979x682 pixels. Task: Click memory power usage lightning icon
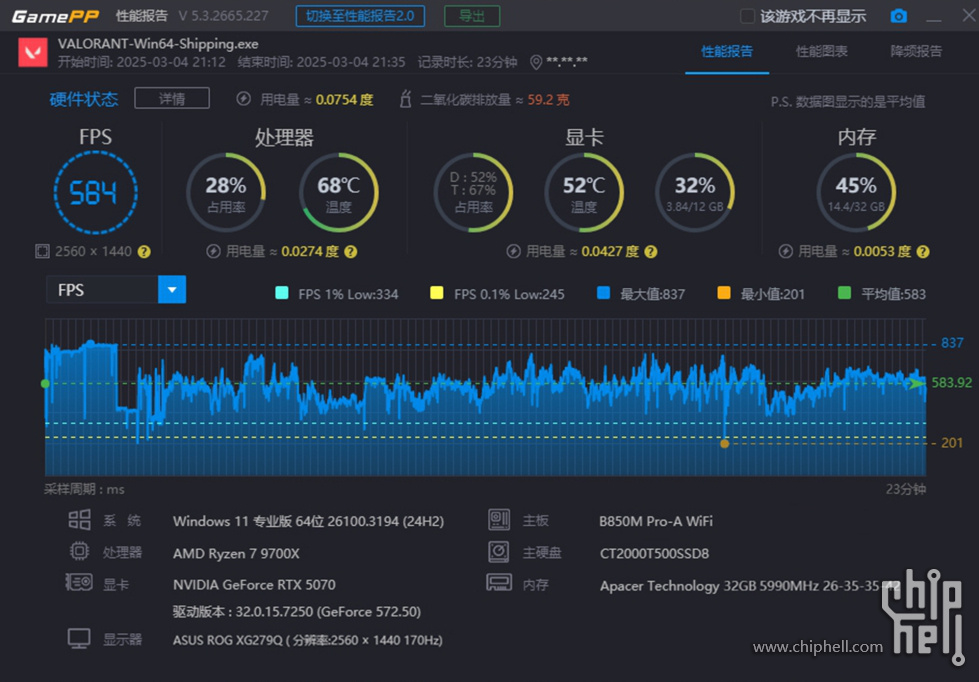point(785,252)
